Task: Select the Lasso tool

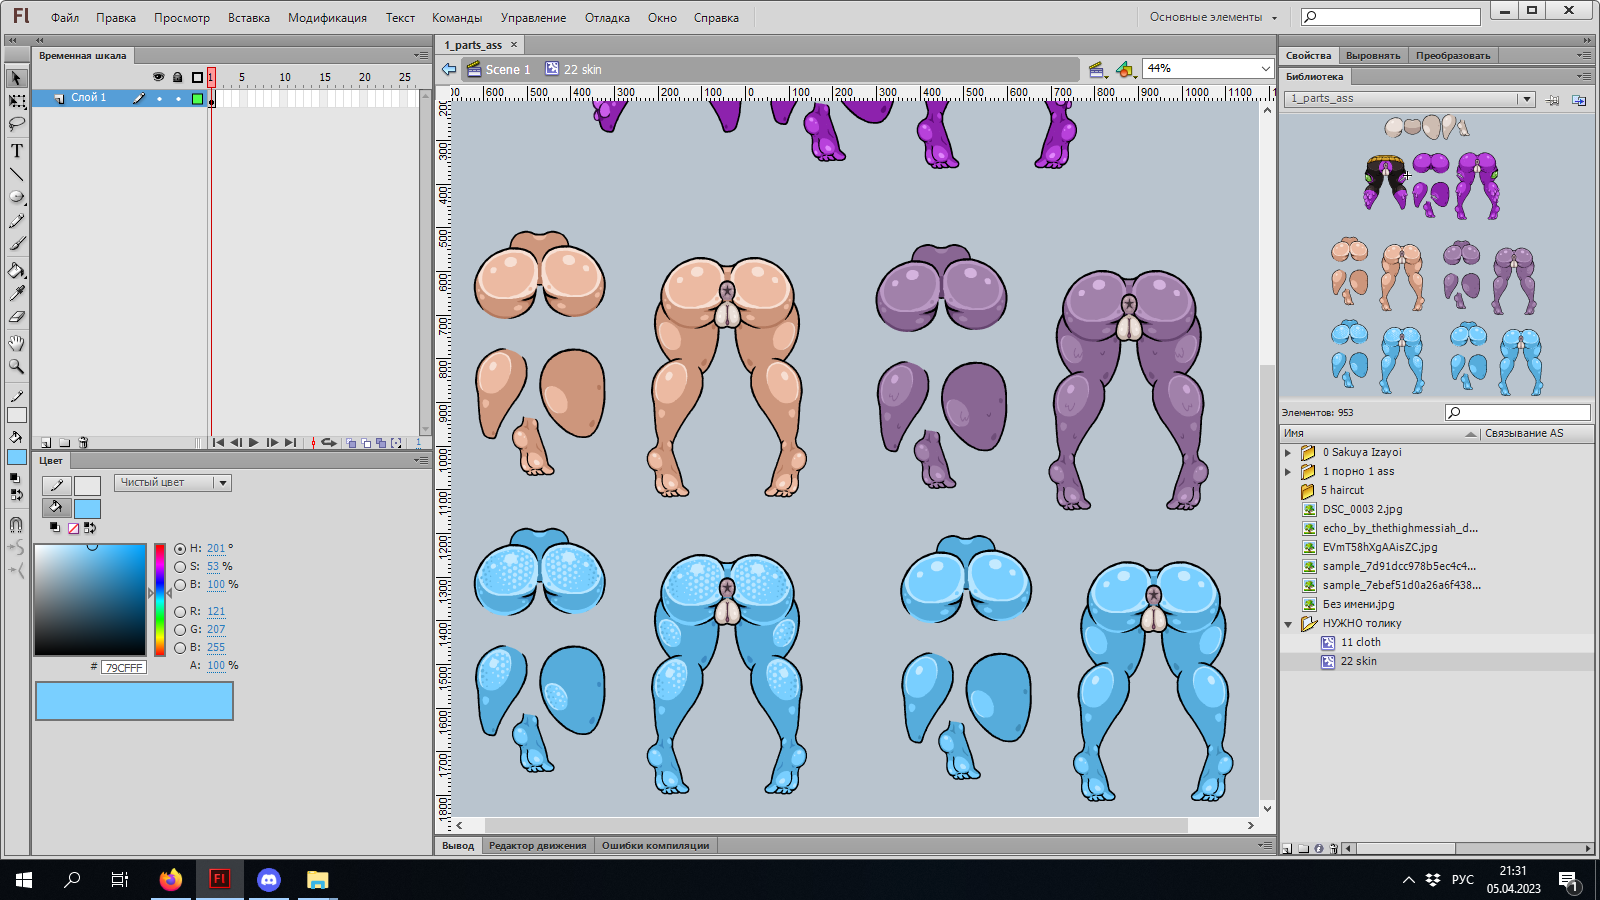Action: tap(16, 125)
